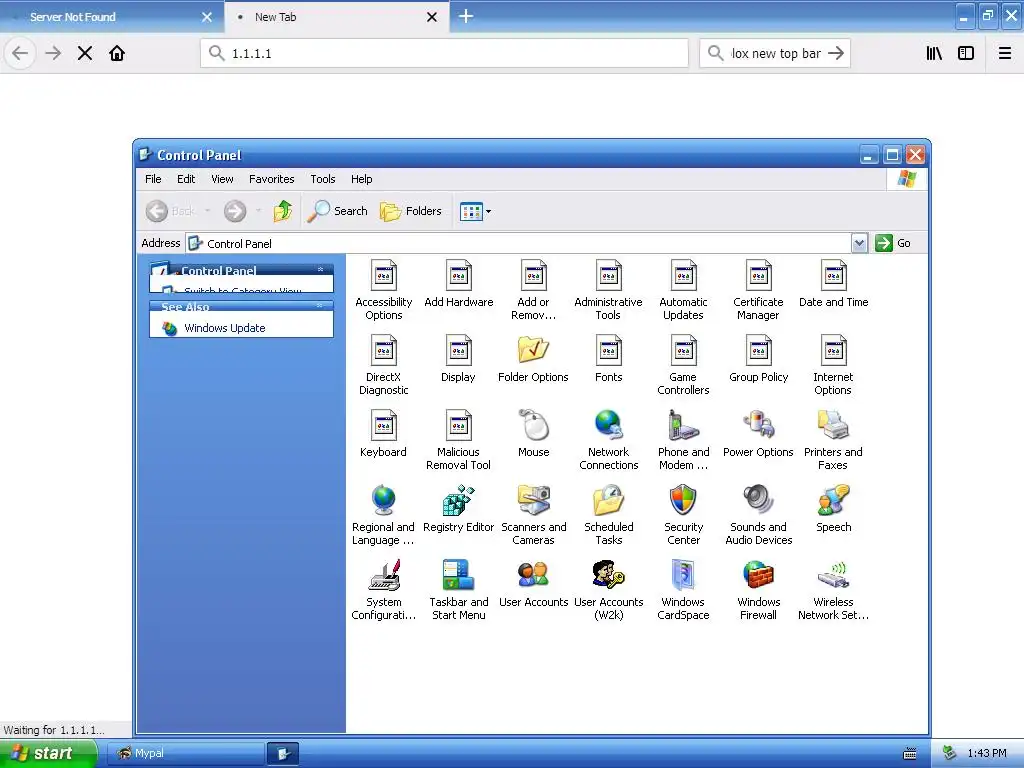The height and width of the screenshot is (768, 1024).
Task: Open Display properties icon
Action: point(458,359)
